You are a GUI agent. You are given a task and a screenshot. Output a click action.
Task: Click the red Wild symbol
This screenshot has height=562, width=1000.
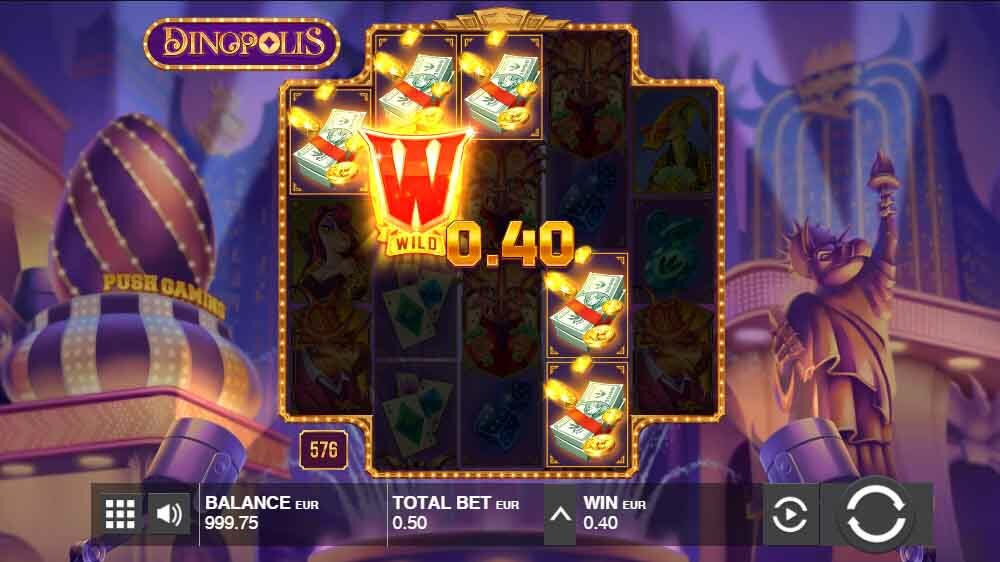tap(418, 189)
